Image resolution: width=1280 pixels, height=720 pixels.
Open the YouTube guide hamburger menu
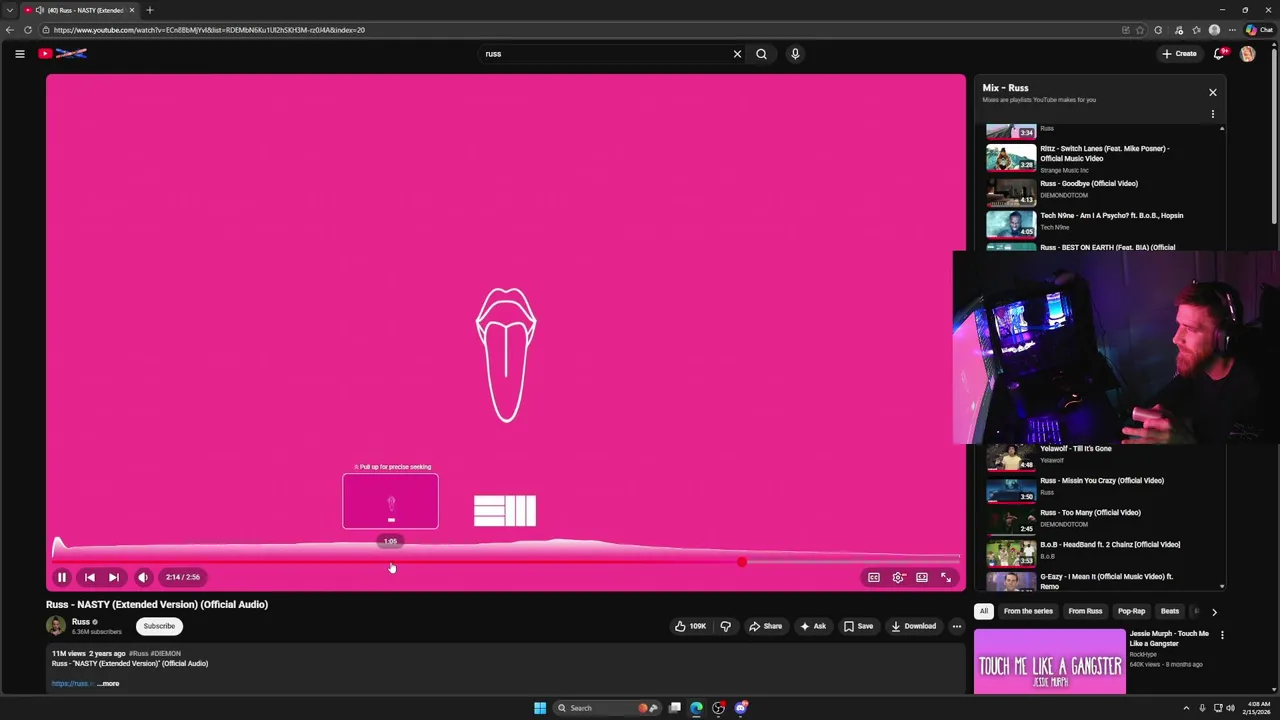(x=19, y=54)
